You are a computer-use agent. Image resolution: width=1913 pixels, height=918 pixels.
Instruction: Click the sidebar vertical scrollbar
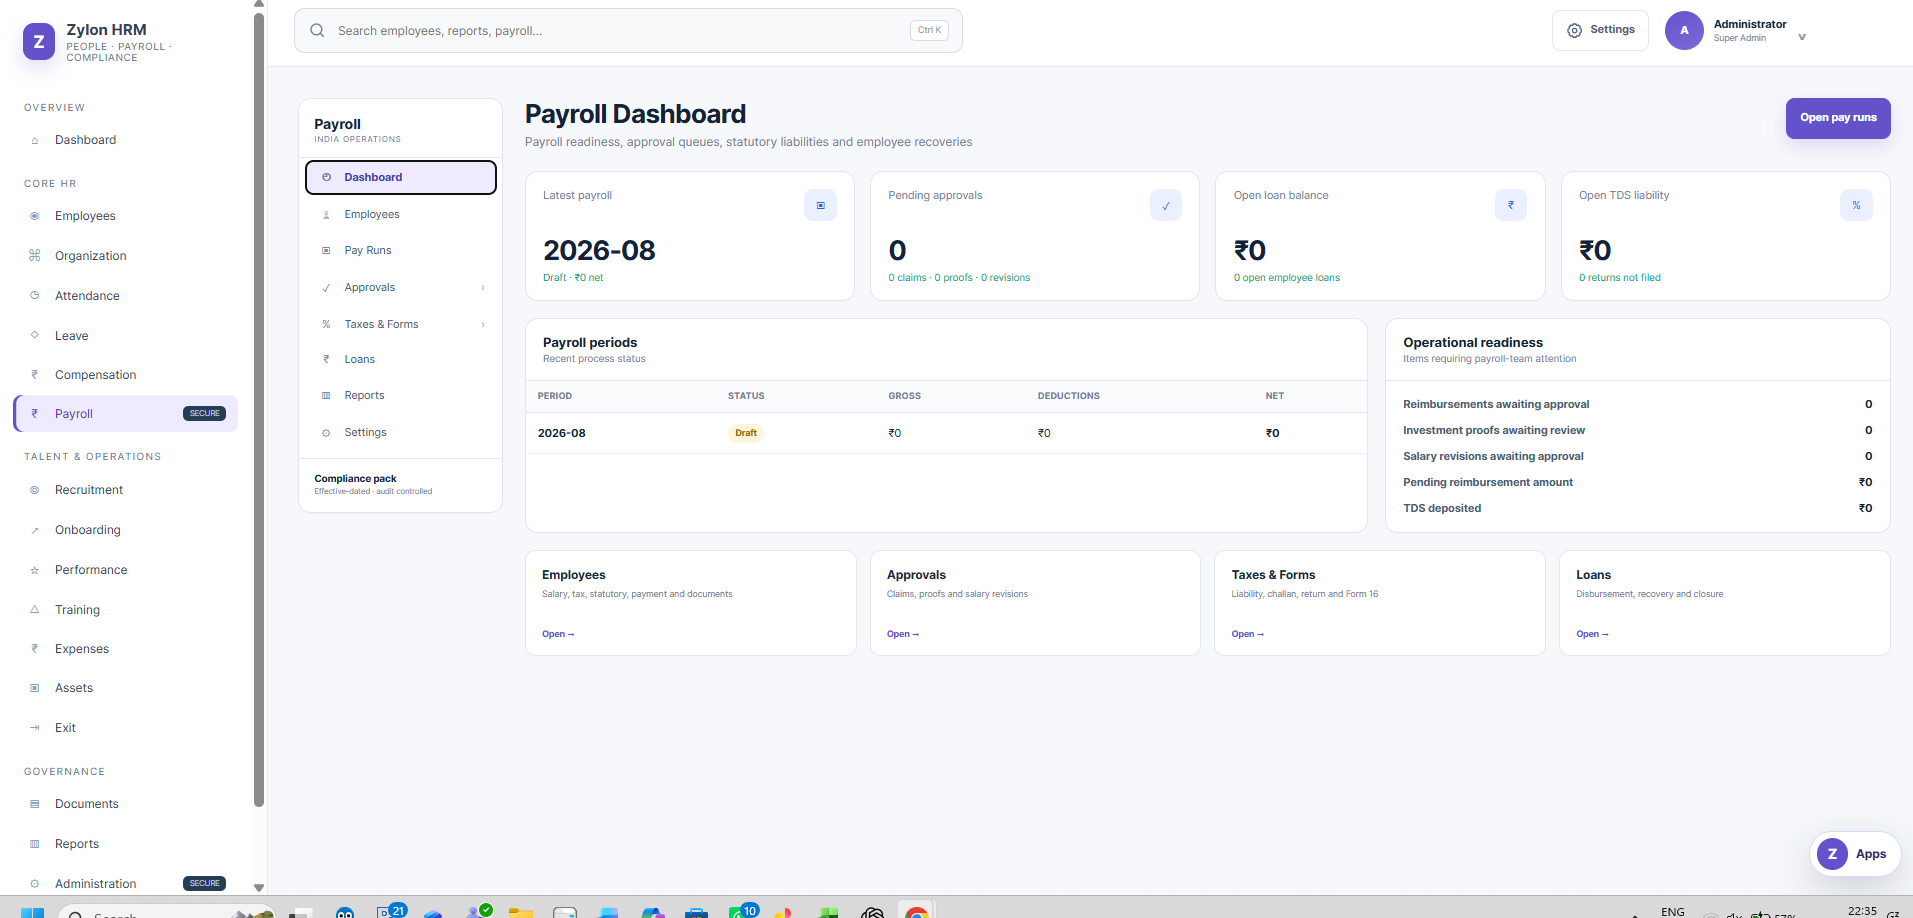point(259,410)
